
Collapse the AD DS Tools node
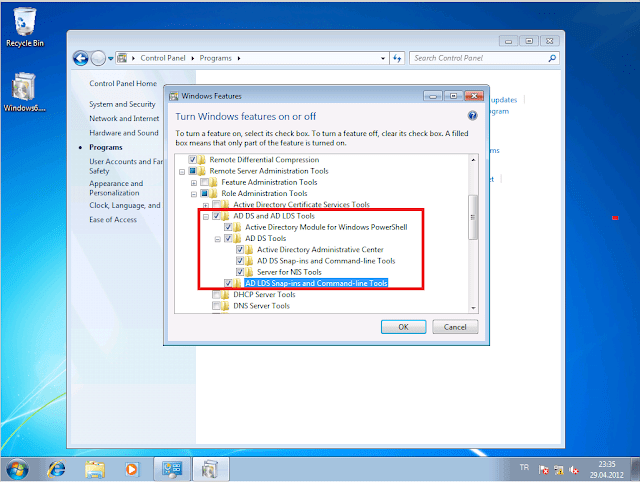(218, 238)
